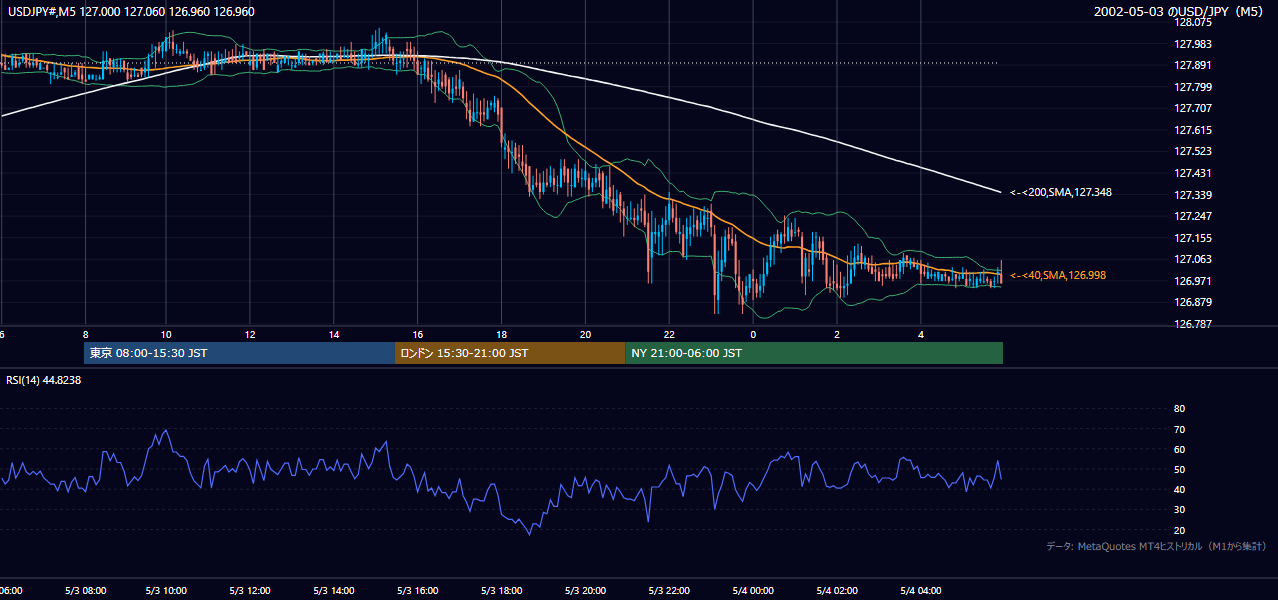This screenshot has width=1278, height=600.
Task: Click the price axis value 127.431
Action: [1193, 173]
